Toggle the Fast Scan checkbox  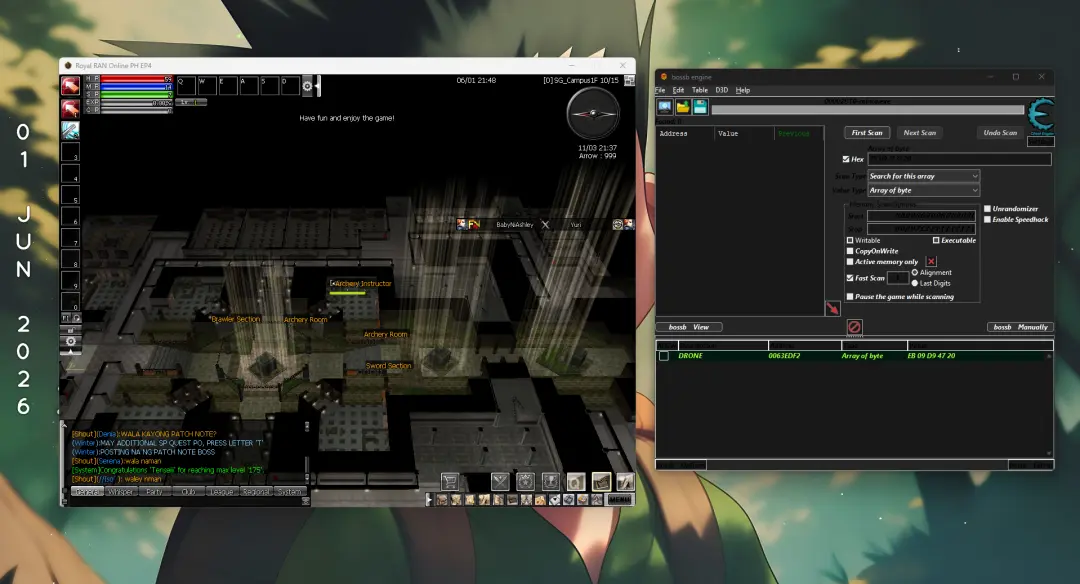click(x=850, y=278)
